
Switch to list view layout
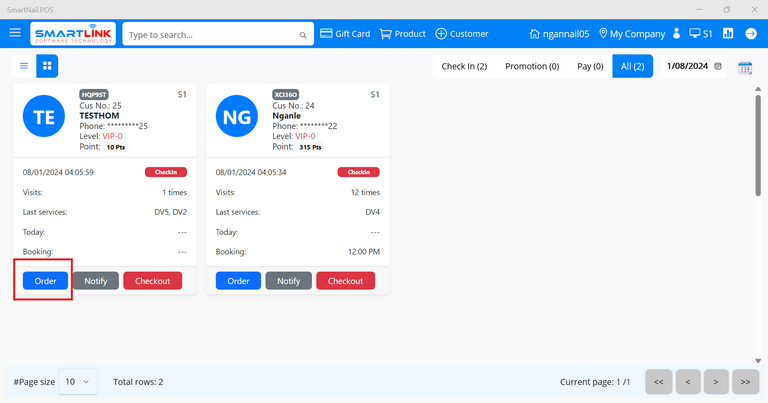point(24,66)
